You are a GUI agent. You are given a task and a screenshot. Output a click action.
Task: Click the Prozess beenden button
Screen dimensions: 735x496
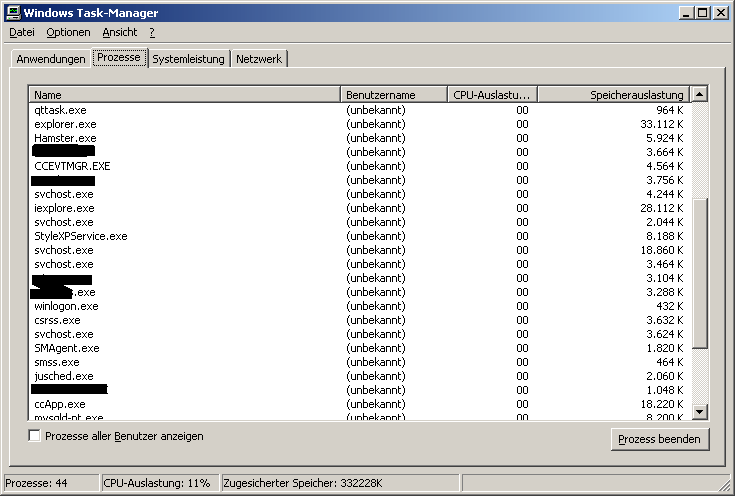point(660,439)
